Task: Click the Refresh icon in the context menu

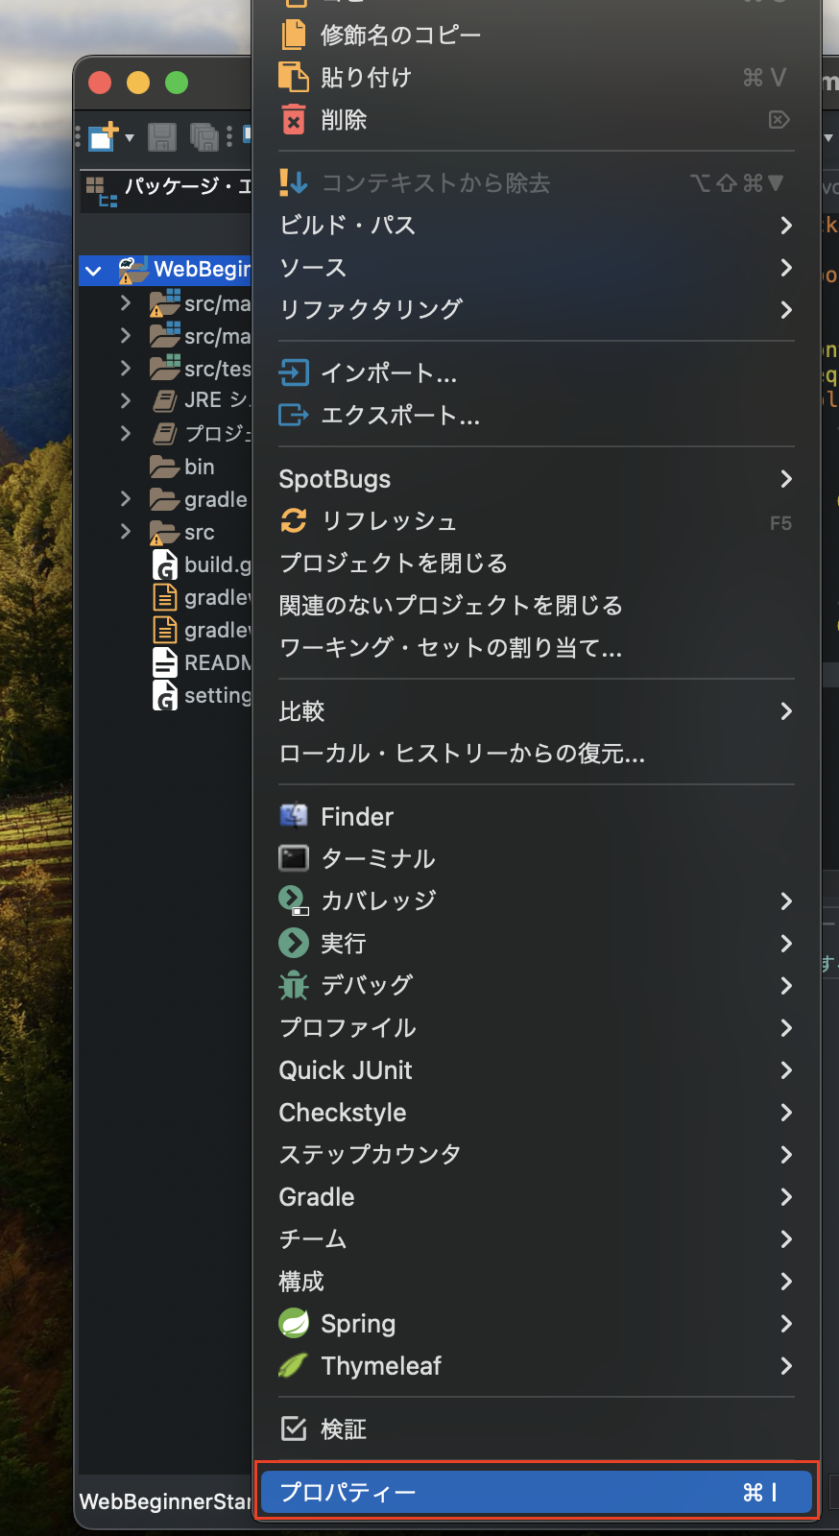Action: [292, 521]
